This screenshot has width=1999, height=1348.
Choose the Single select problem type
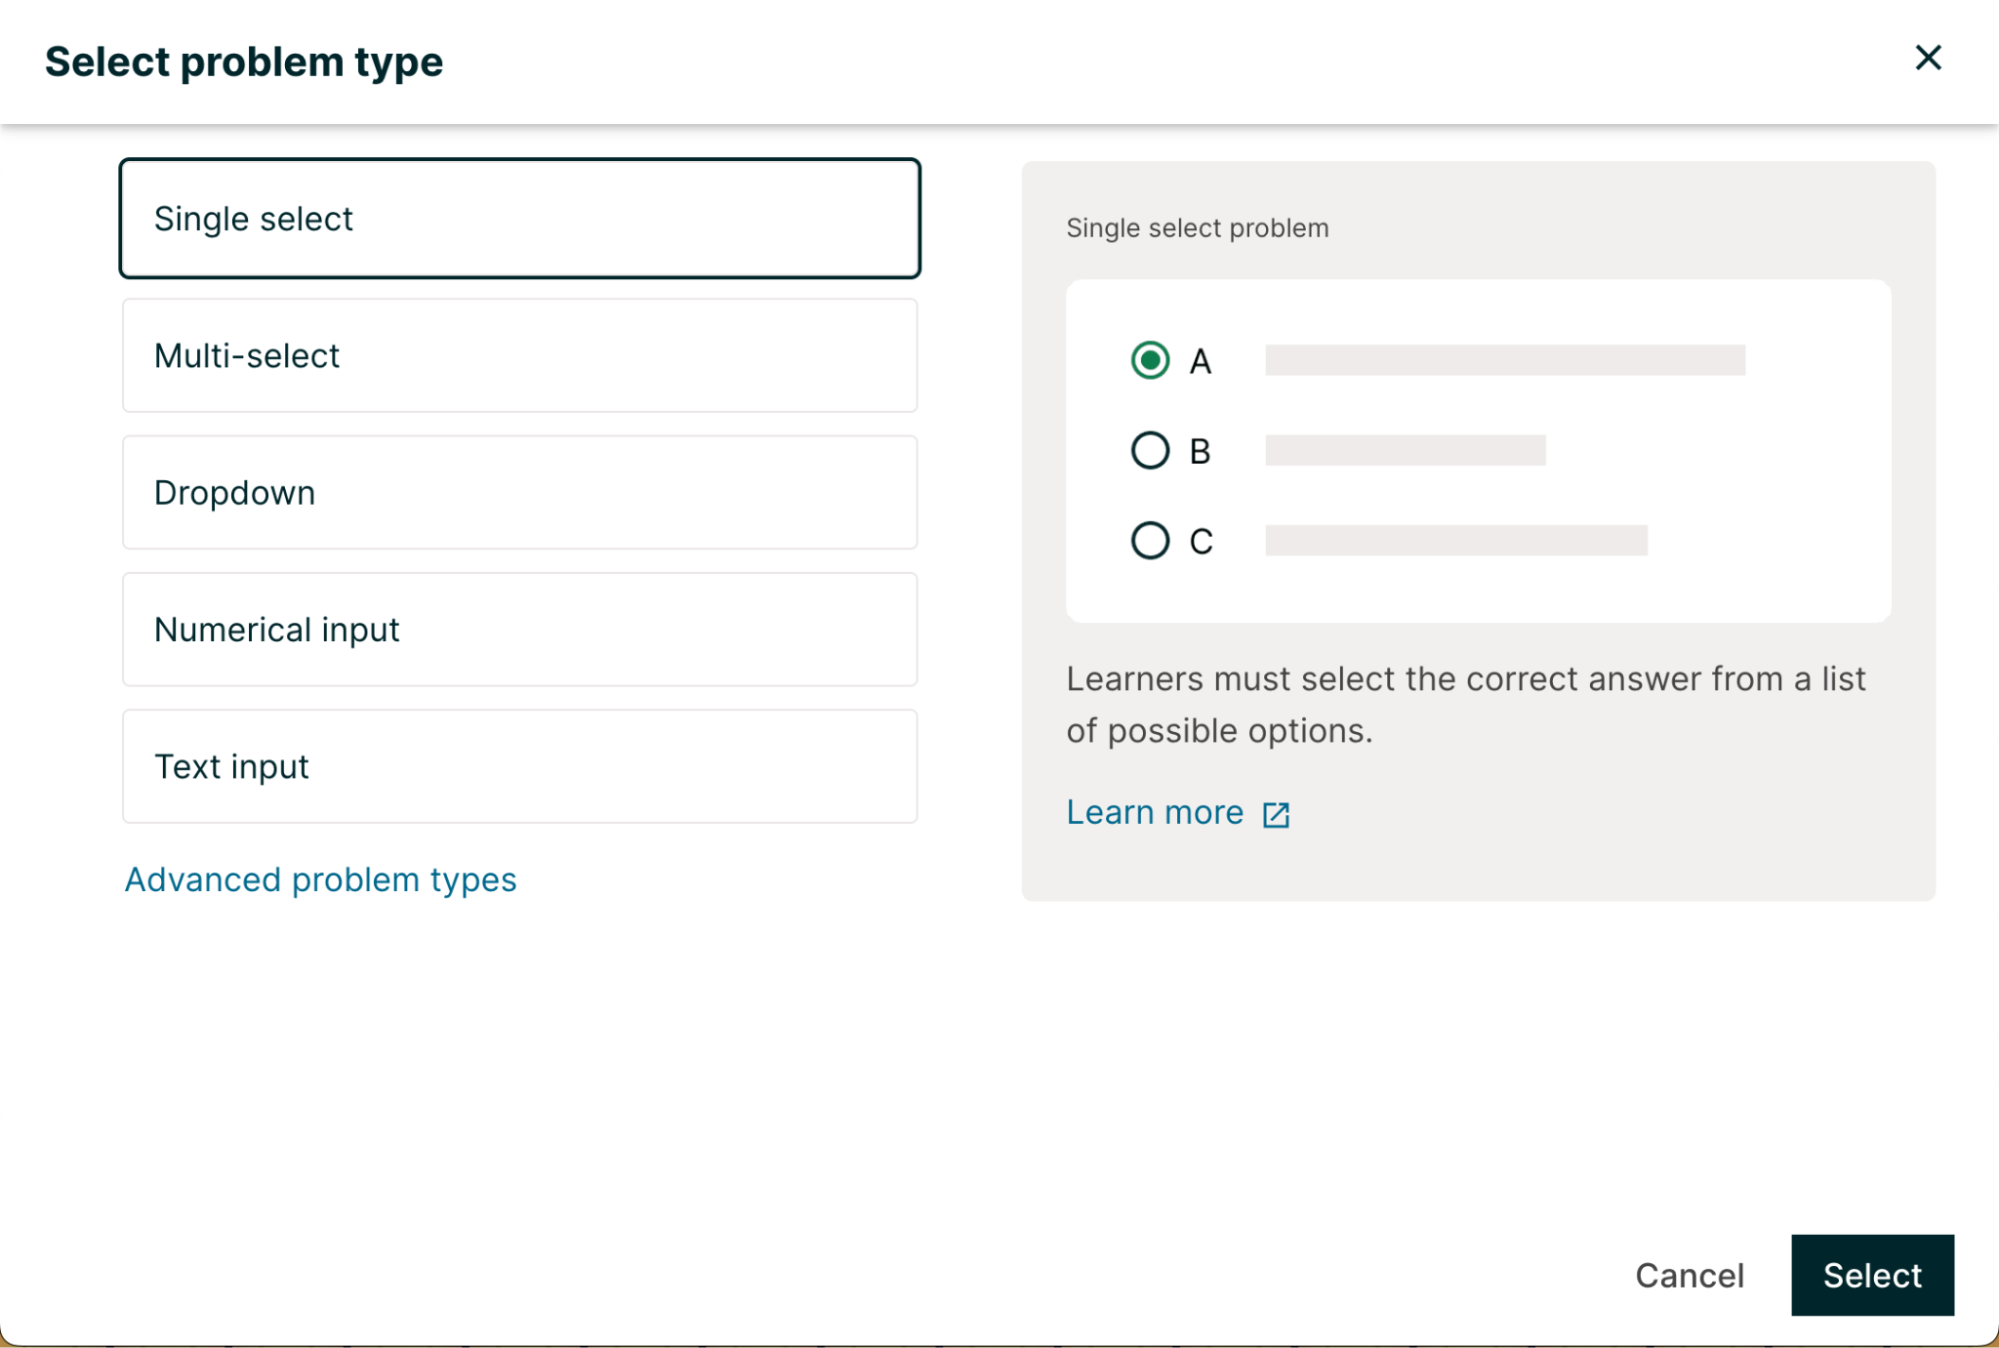coord(519,218)
